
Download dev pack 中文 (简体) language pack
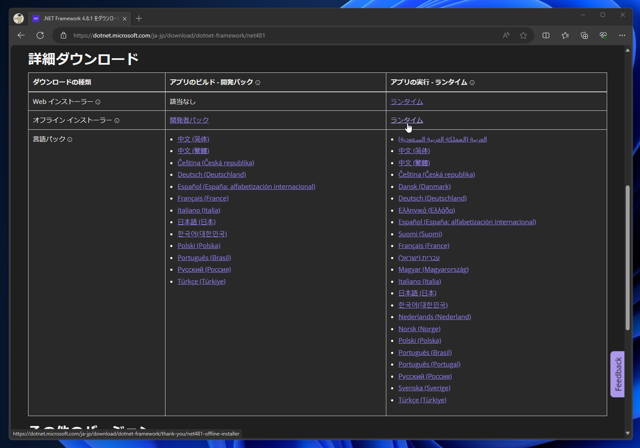click(193, 139)
